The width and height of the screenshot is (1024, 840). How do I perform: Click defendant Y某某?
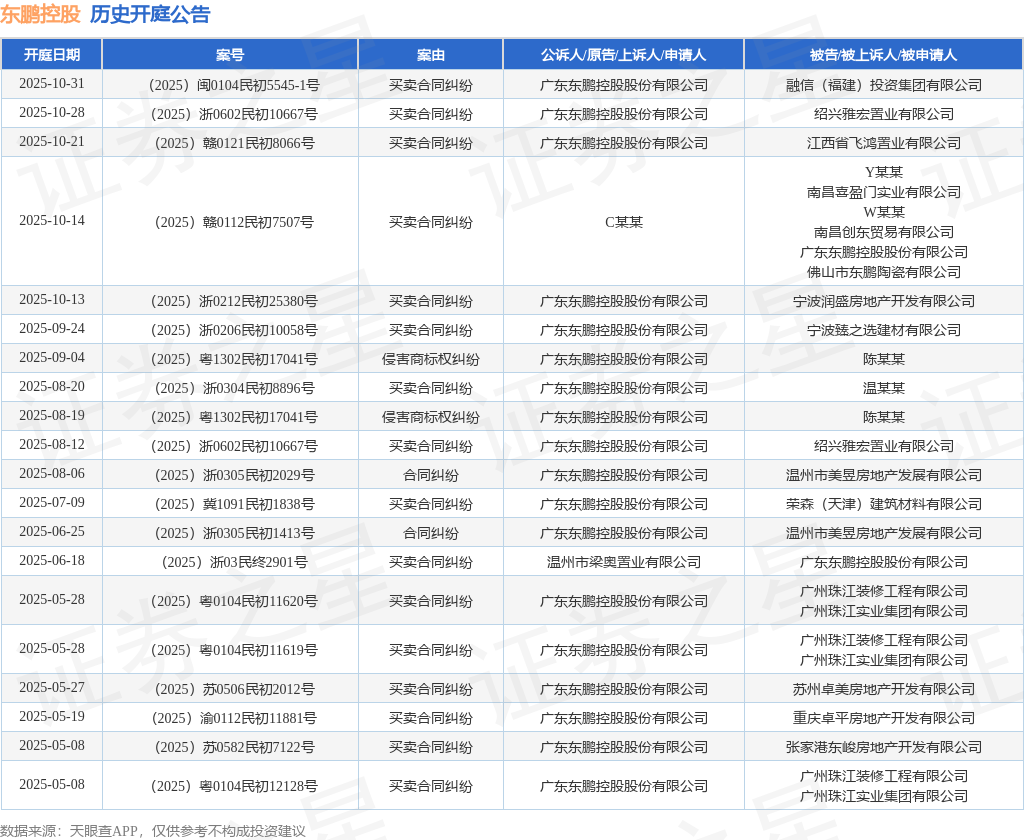point(884,172)
